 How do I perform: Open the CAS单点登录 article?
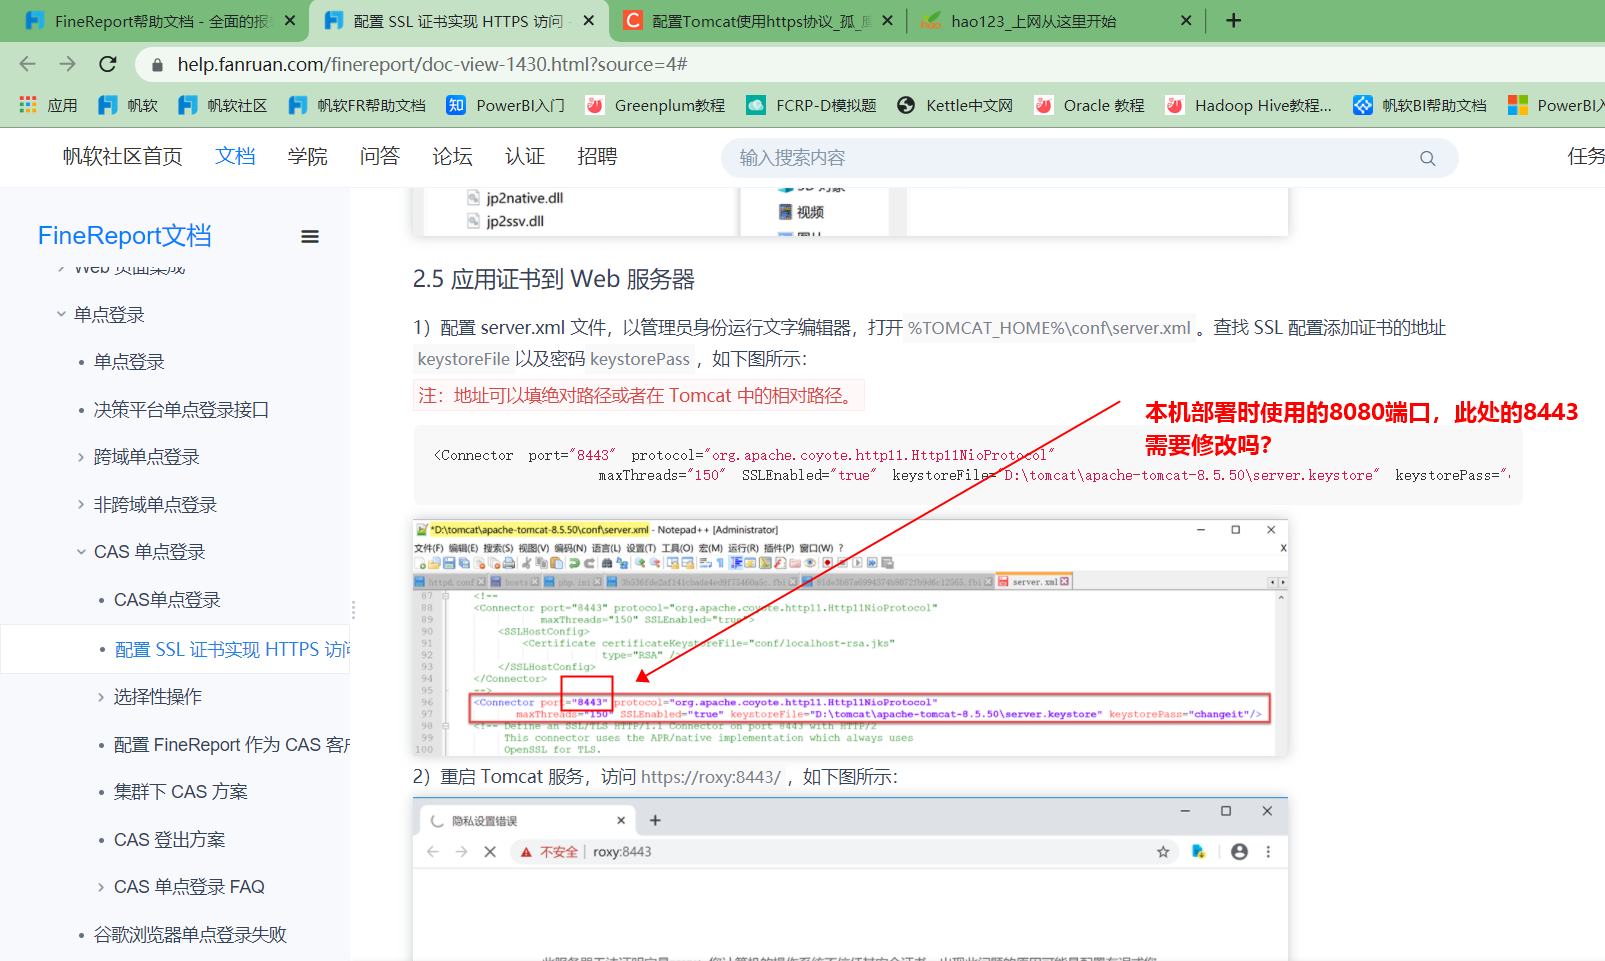pyautogui.click(x=167, y=600)
